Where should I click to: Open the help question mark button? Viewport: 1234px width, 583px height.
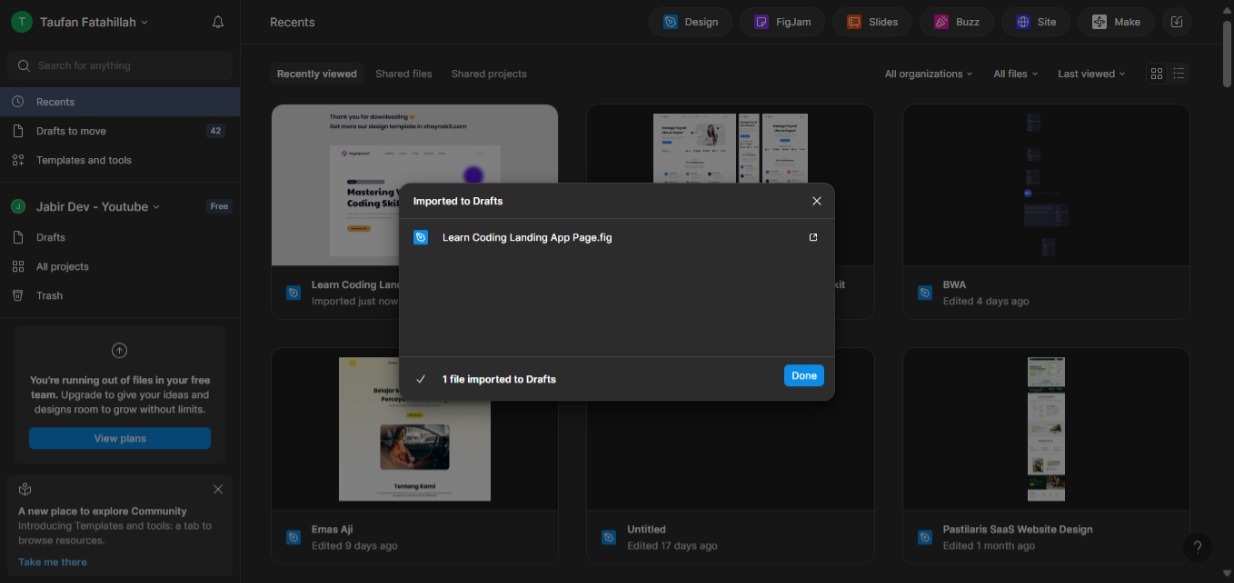1197,547
